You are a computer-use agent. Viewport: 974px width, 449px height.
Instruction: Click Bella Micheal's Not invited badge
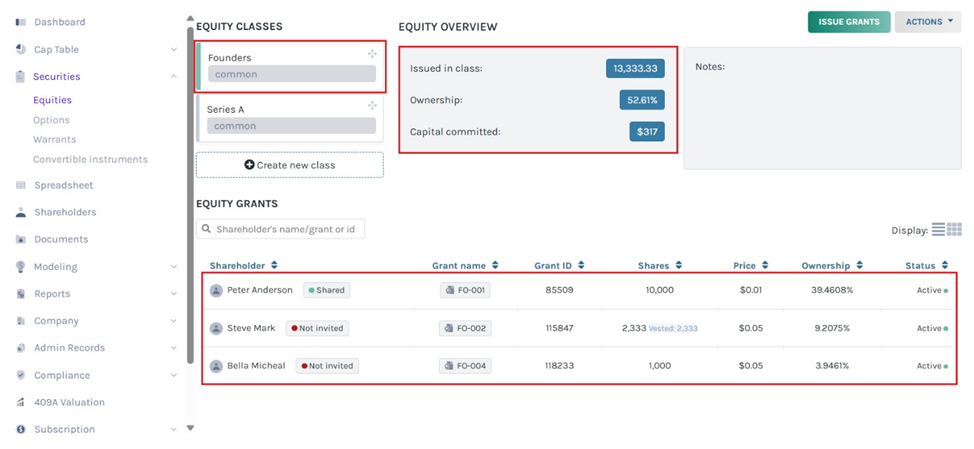point(327,366)
